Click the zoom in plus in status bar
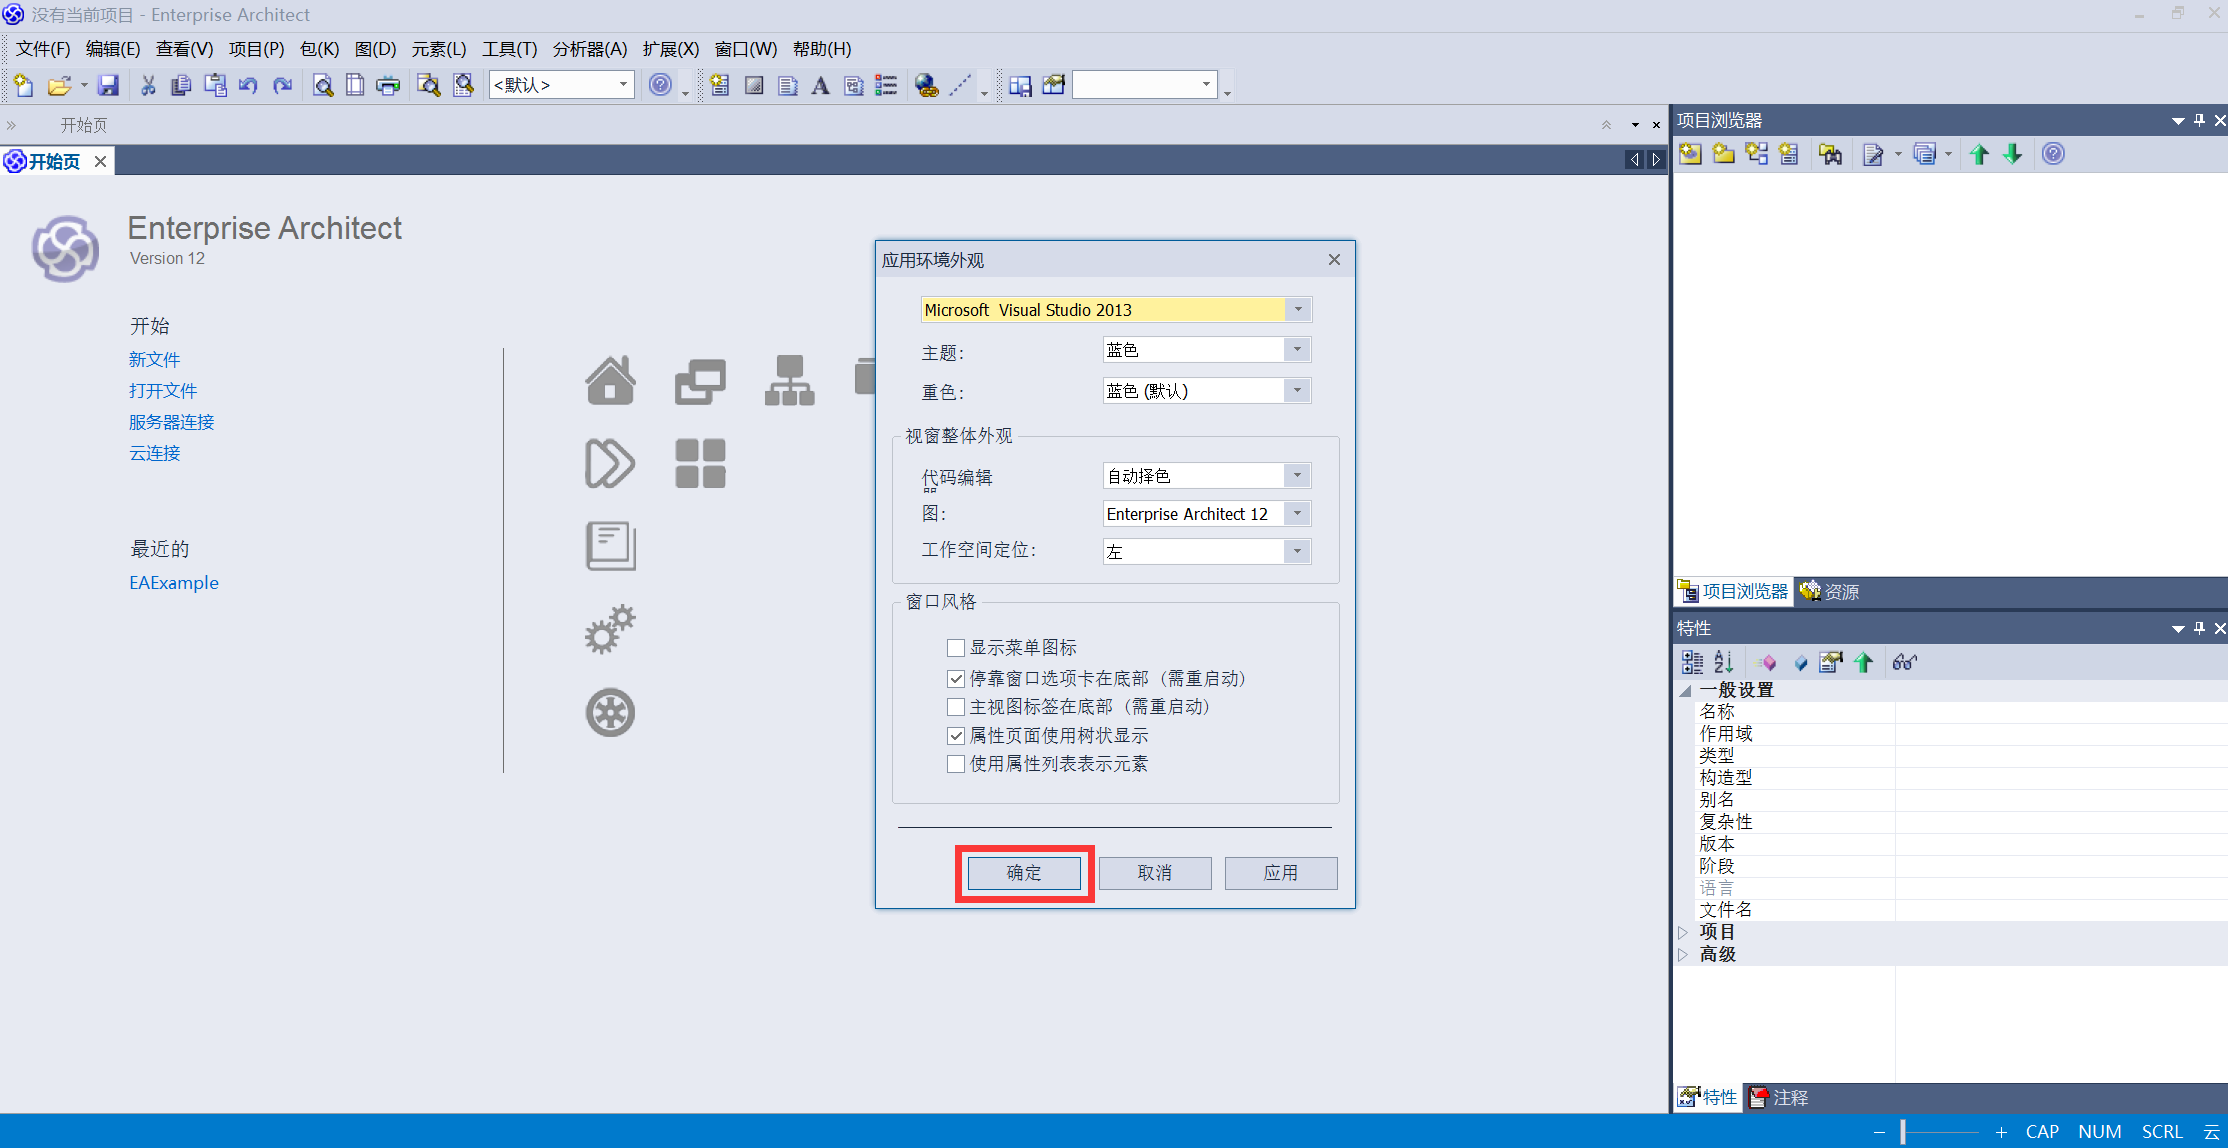This screenshot has width=2228, height=1148. 2001,1132
